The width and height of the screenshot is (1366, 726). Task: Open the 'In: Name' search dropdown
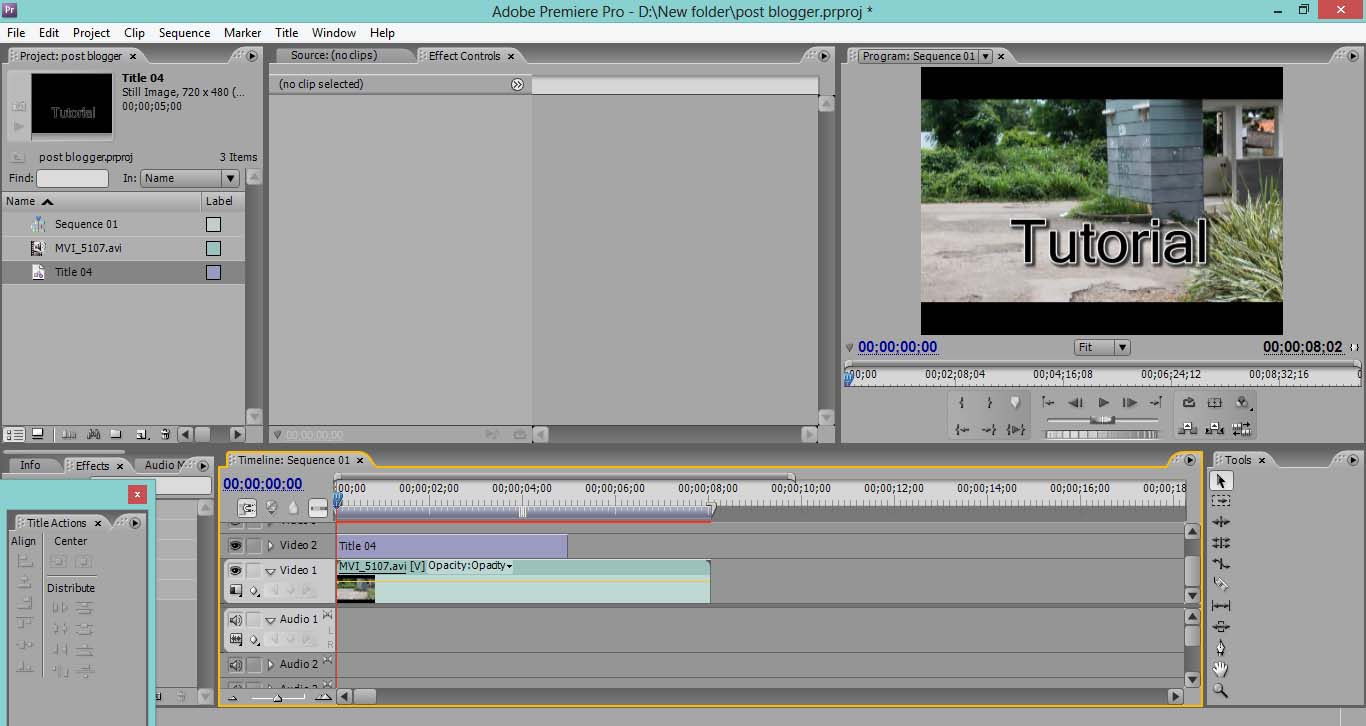(190, 178)
